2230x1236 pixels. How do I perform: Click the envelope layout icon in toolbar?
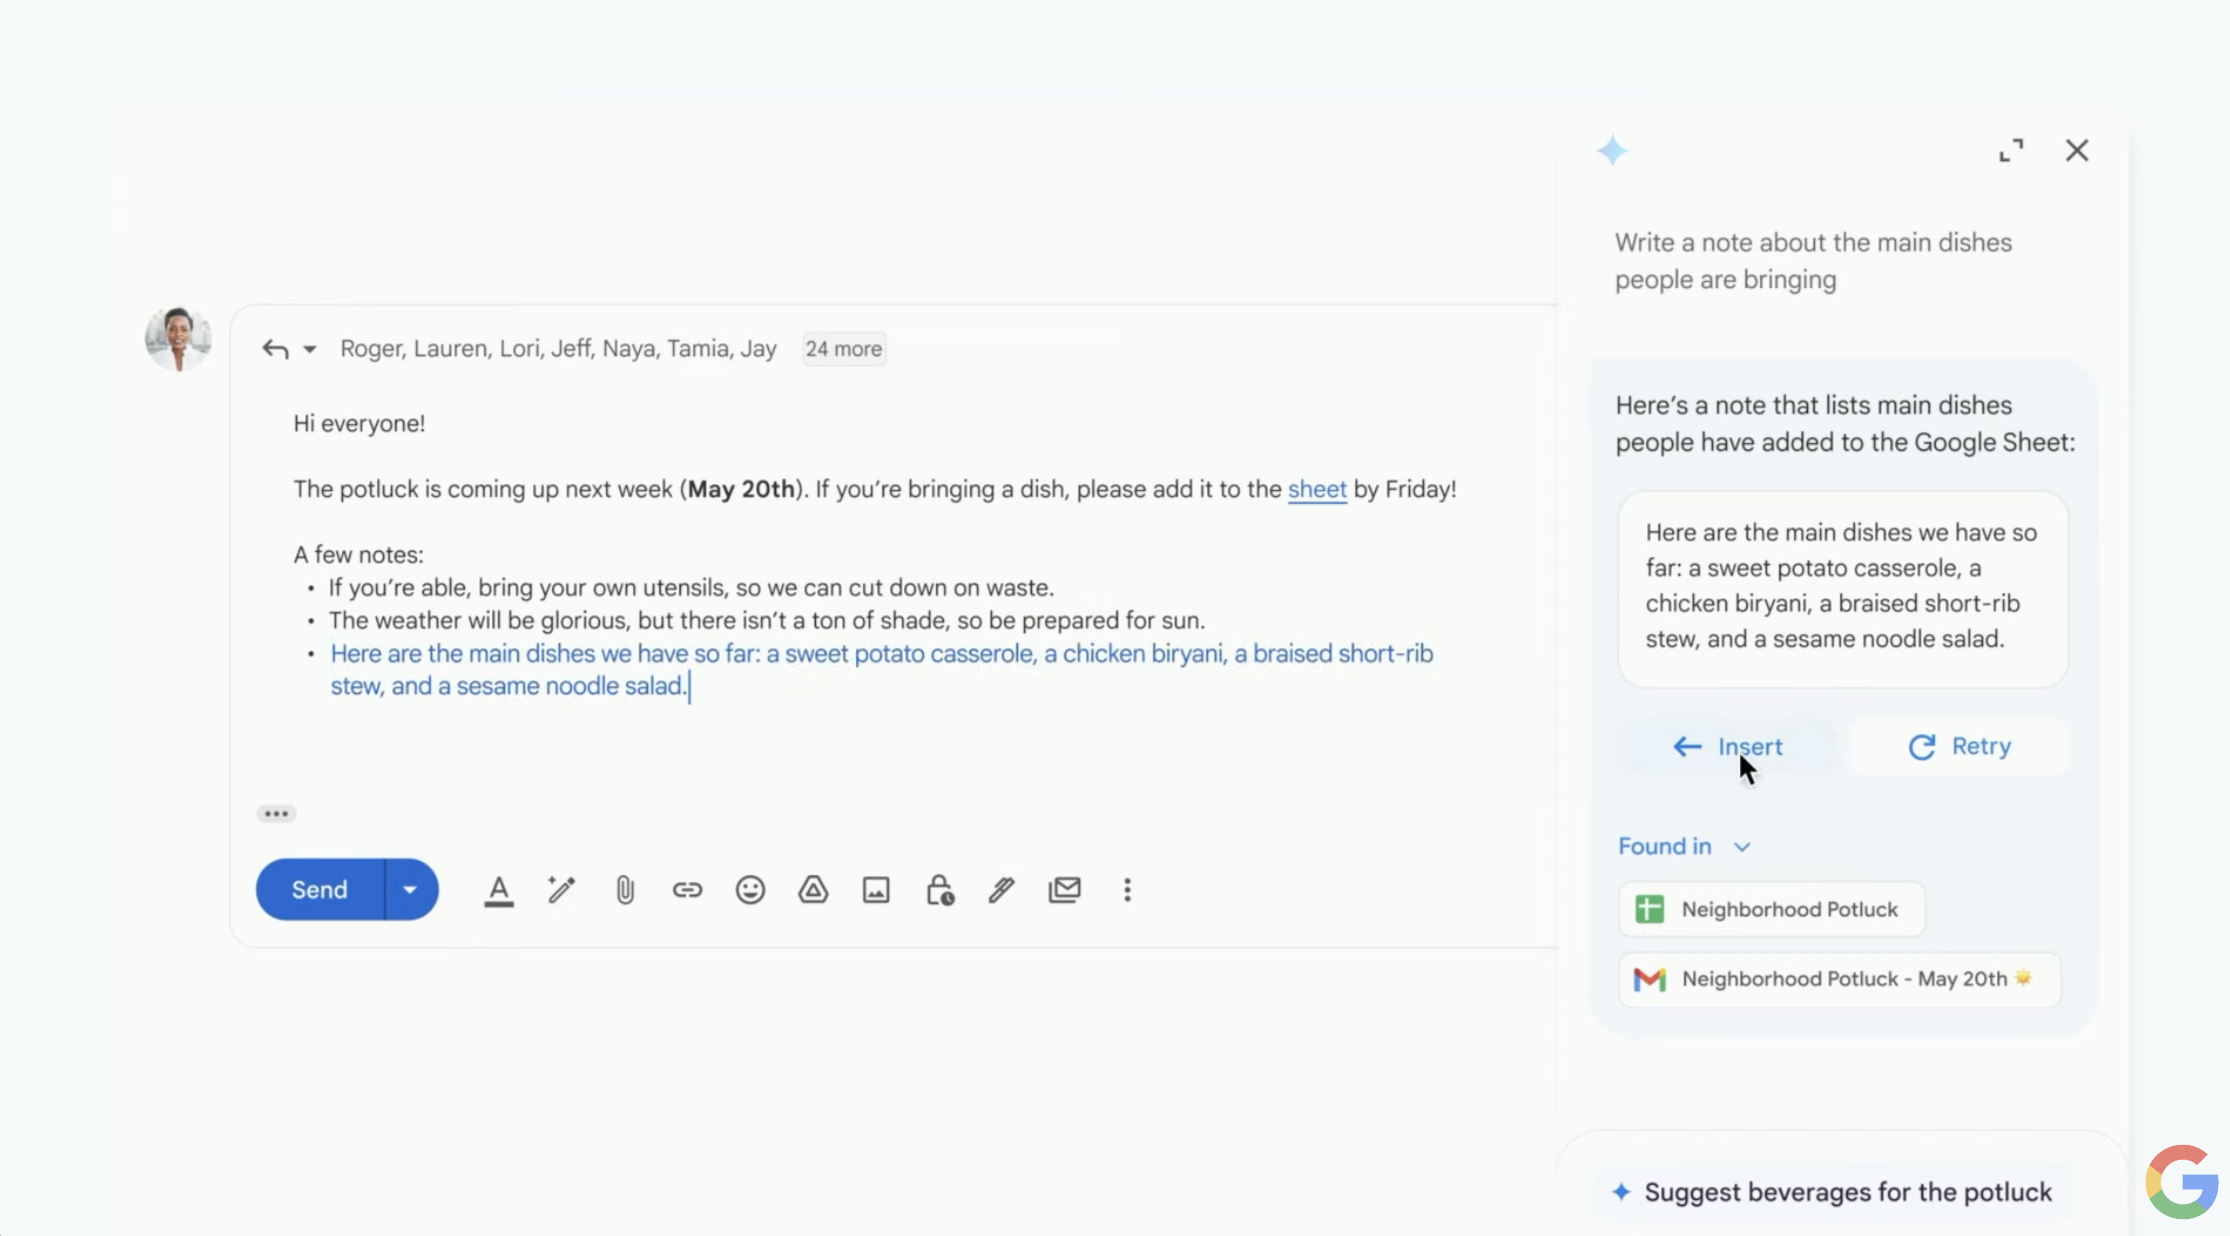[1064, 890]
